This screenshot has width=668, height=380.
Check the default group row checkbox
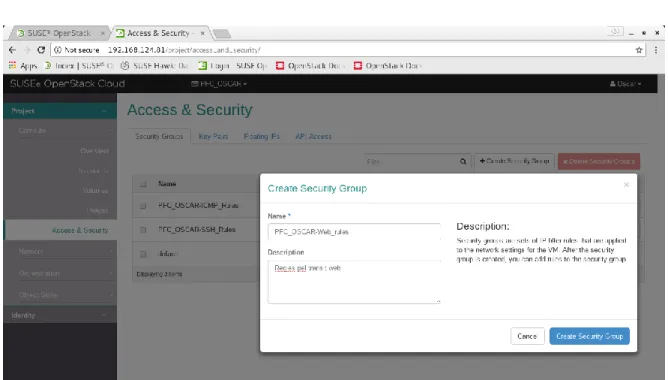(x=143, y=254)
